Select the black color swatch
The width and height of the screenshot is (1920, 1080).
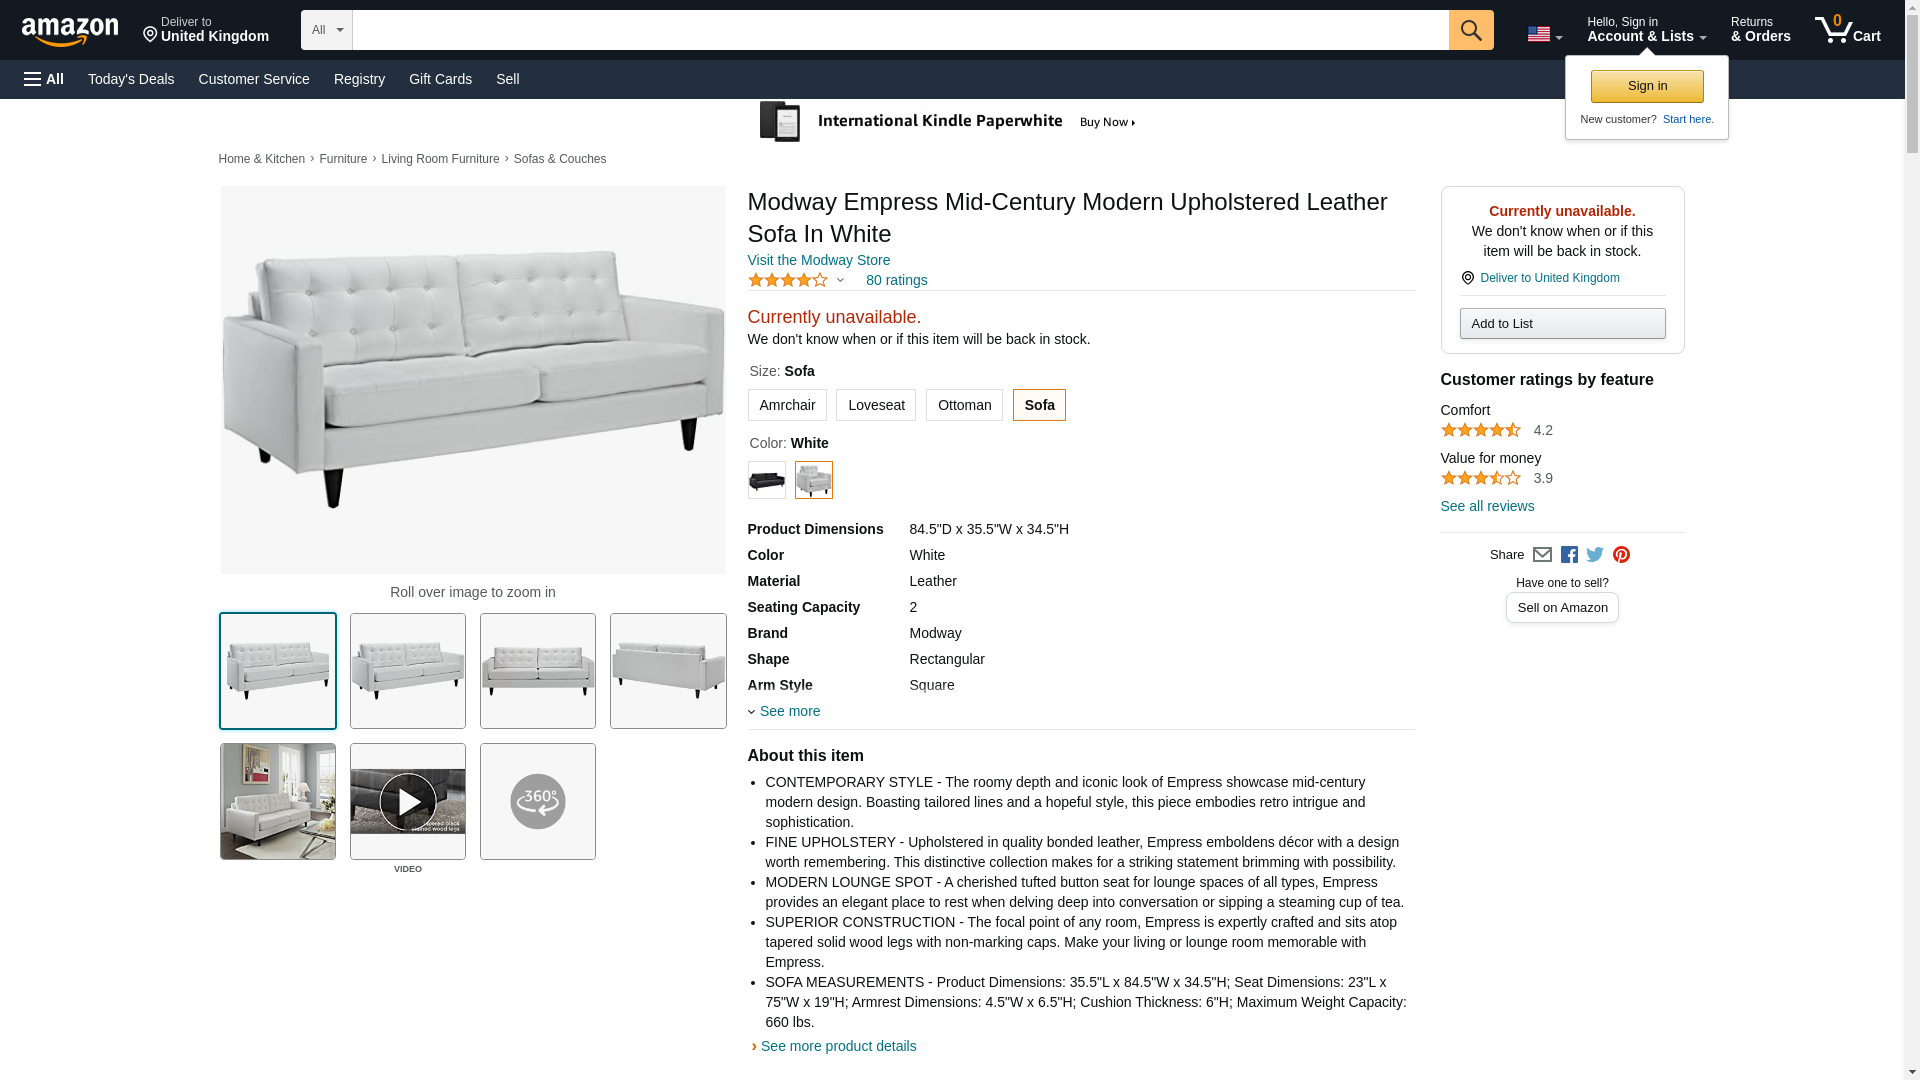click(767, 480)
